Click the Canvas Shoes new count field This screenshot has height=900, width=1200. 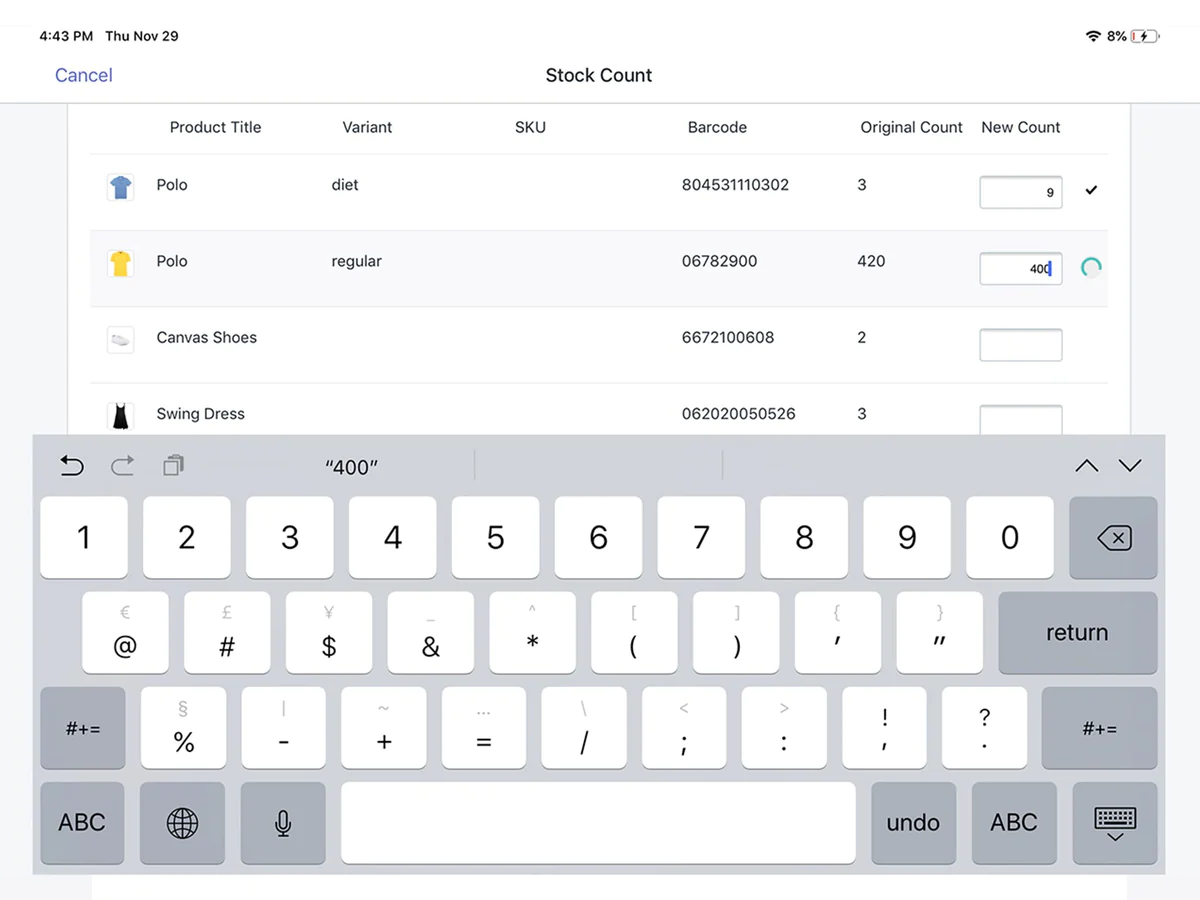click(x=1020, y=345)
